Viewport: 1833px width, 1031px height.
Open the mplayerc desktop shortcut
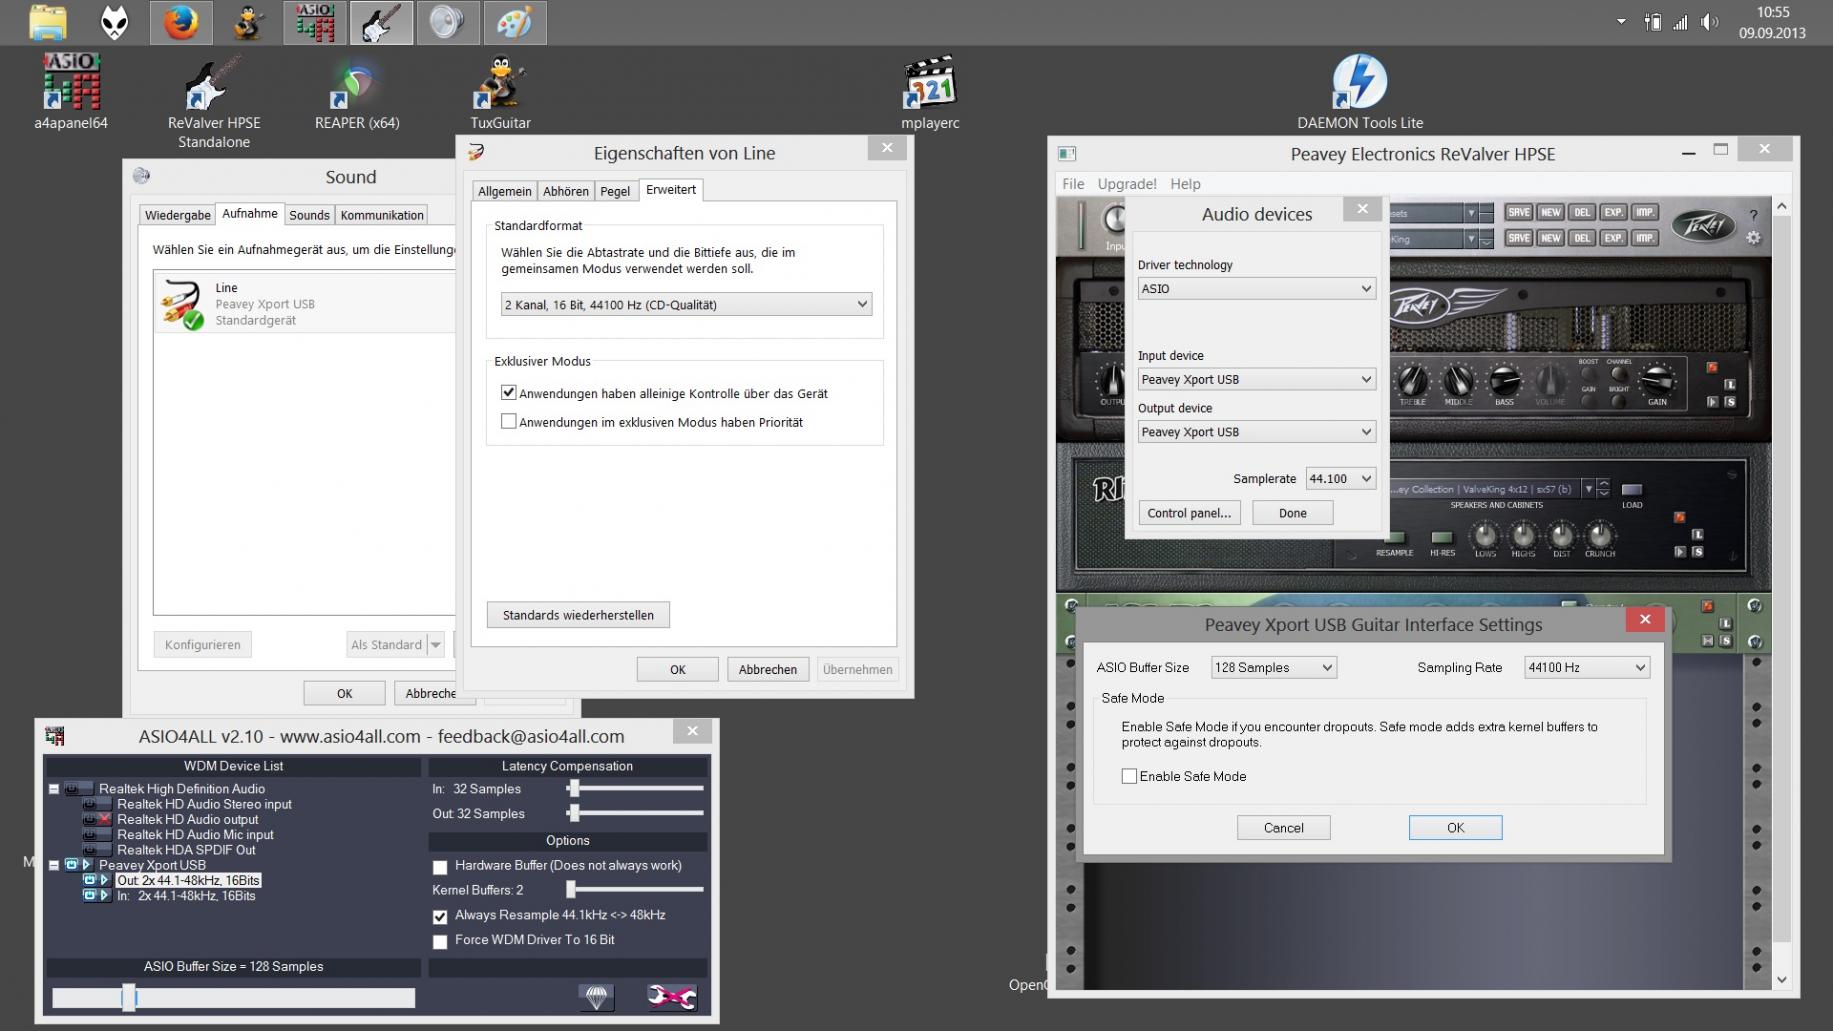click(930, 91)
